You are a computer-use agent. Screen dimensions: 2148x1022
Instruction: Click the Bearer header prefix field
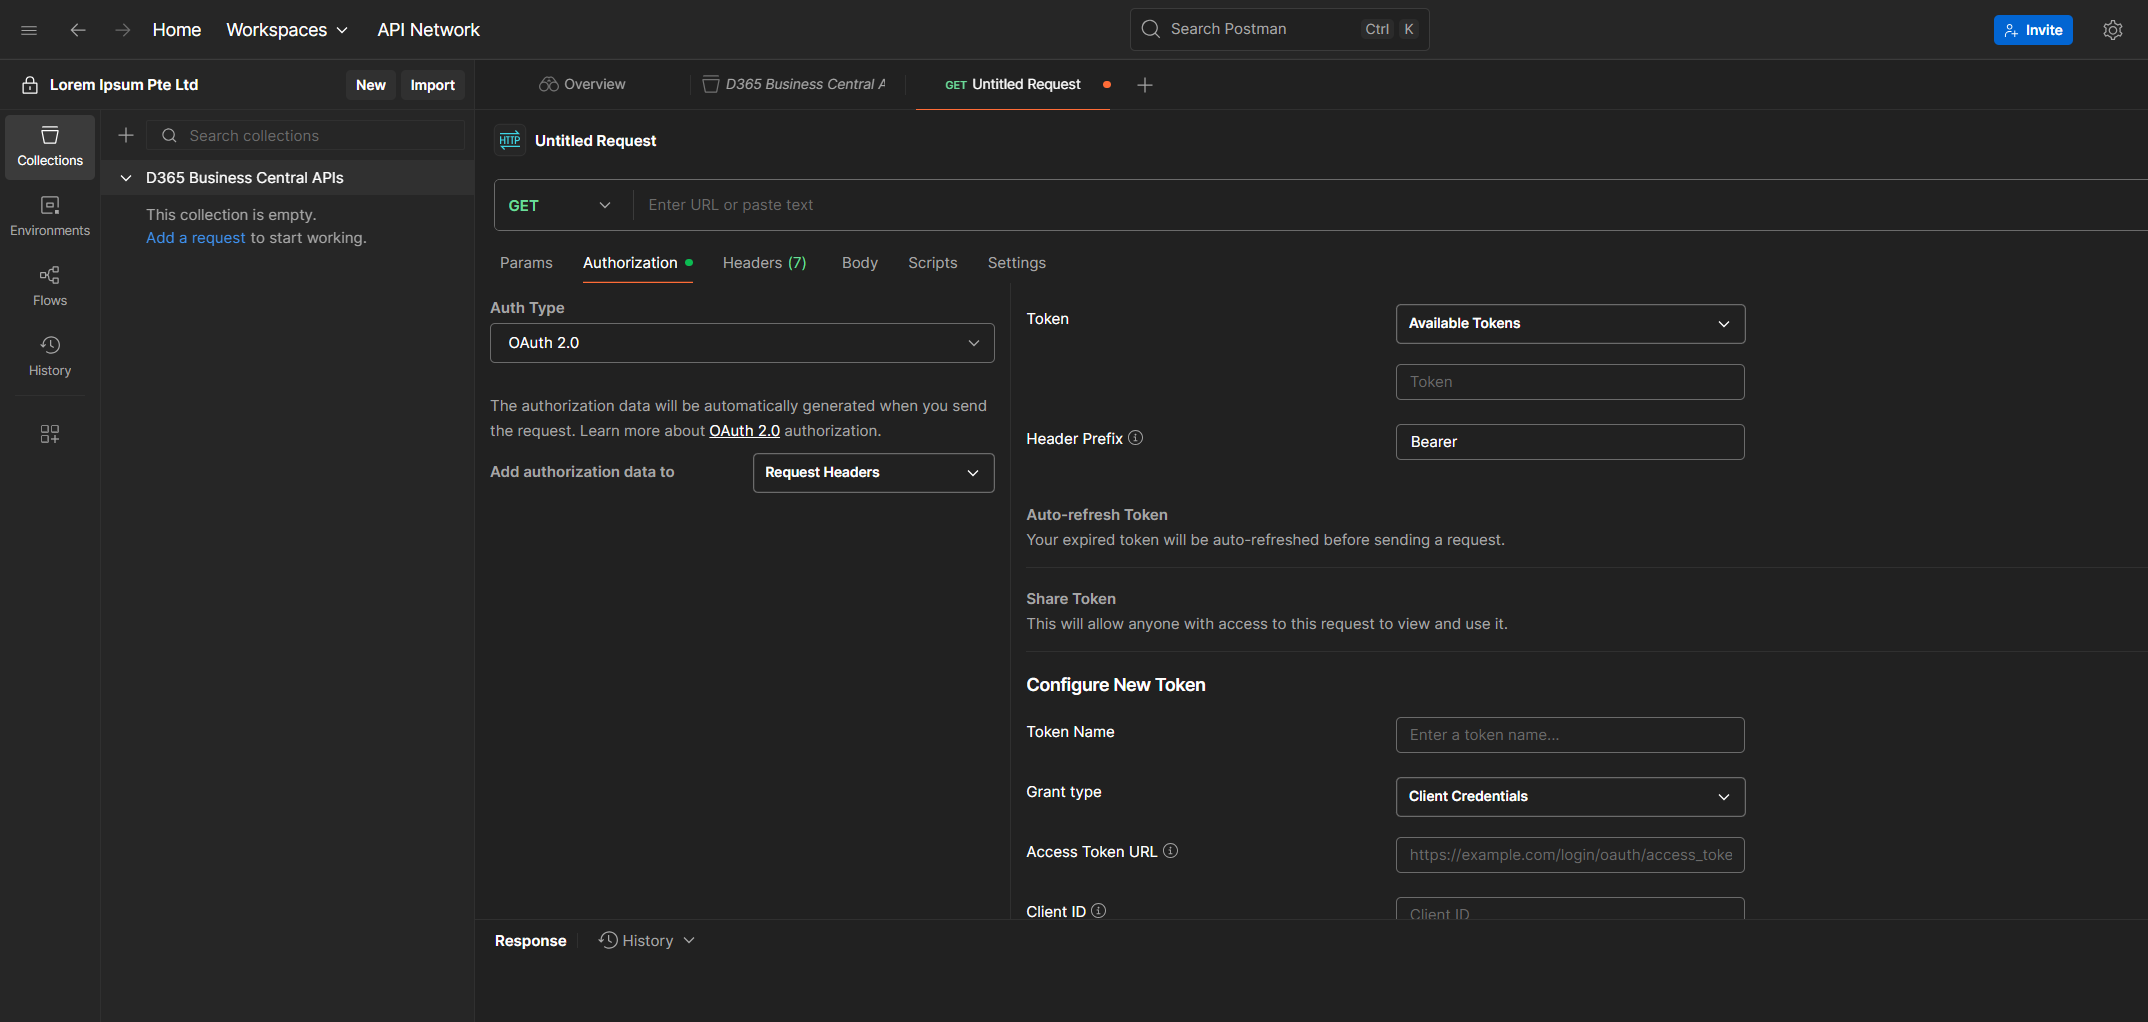[x=1570, y=442]
